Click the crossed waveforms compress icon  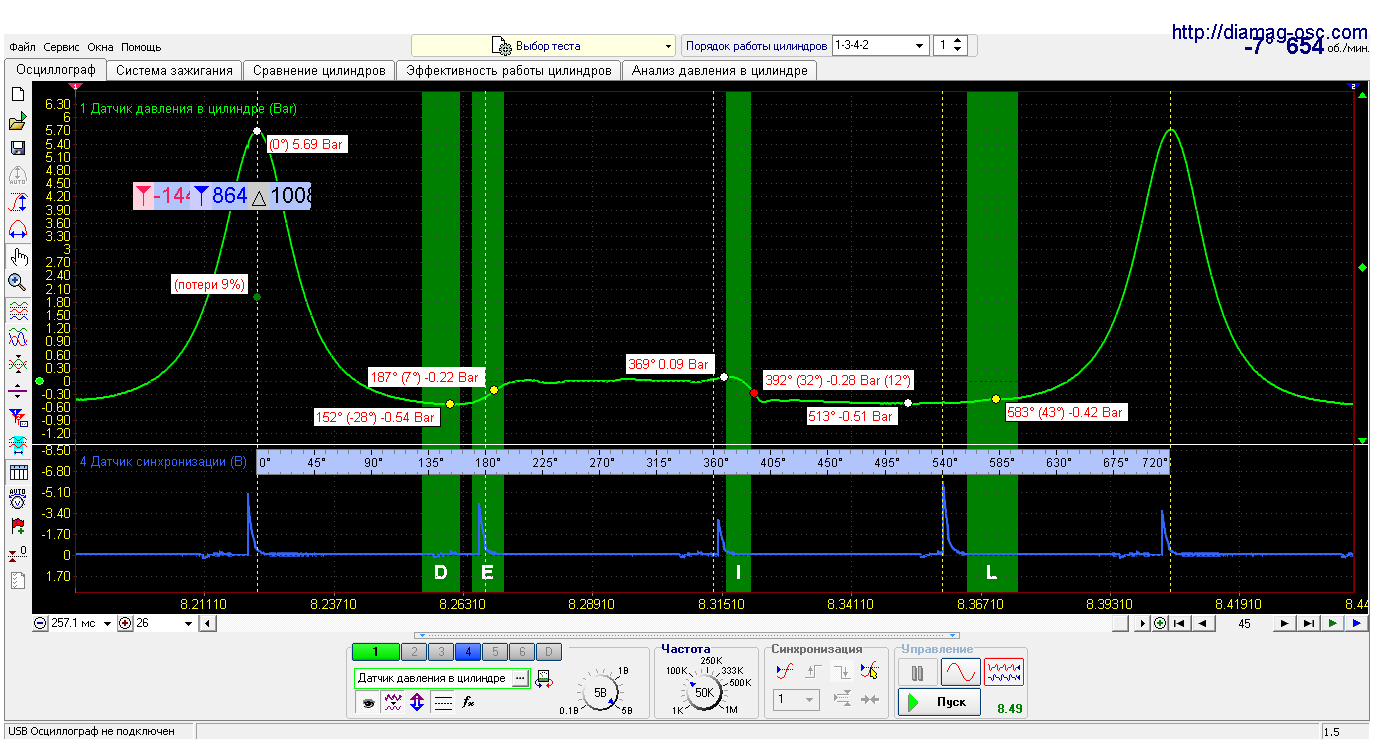coord(17,364)
